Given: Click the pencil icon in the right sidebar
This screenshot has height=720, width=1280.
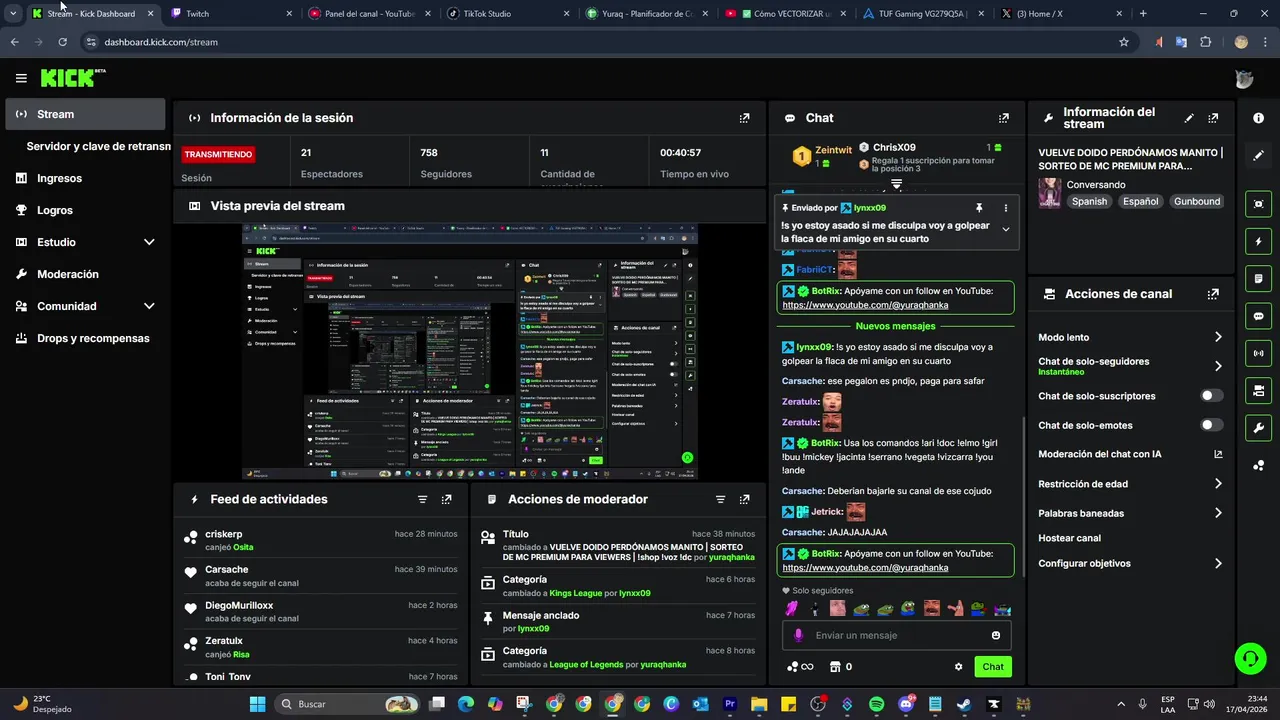Looking at the screenshot, I should (x=1258, y=156).
